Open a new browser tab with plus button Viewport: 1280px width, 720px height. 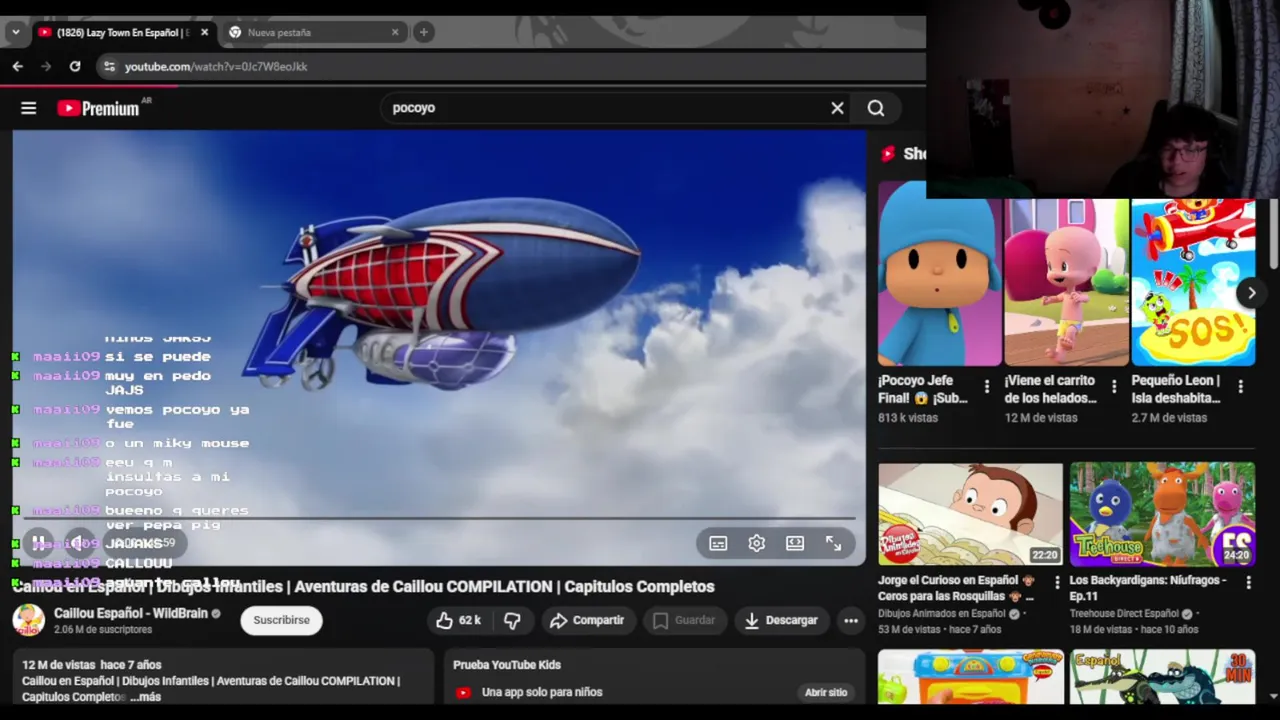pyautogui.click(x=423, y=32)
